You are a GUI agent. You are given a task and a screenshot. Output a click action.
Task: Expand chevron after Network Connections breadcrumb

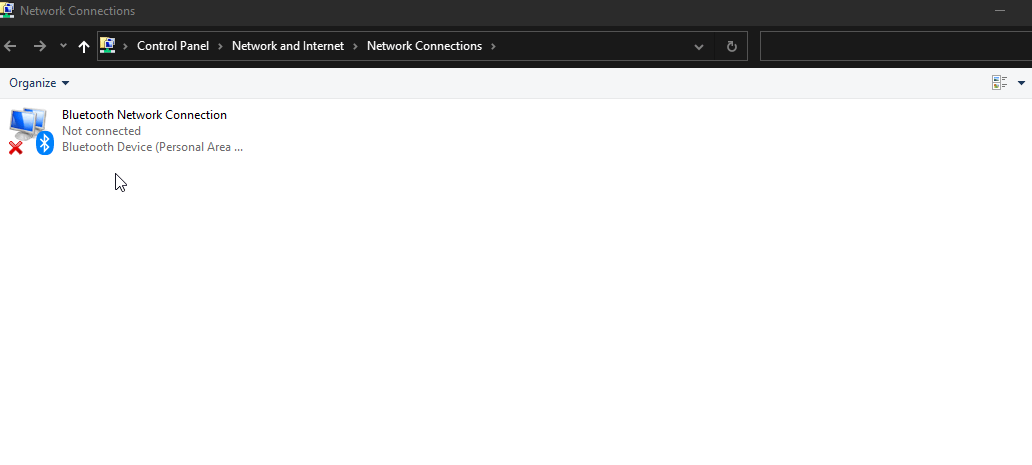tap(494, 46)
